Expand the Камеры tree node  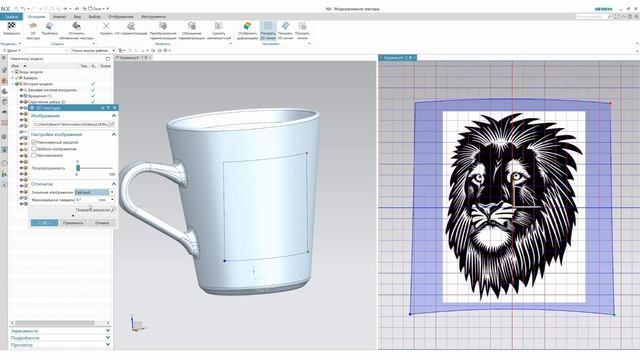[x=12, y=78]
